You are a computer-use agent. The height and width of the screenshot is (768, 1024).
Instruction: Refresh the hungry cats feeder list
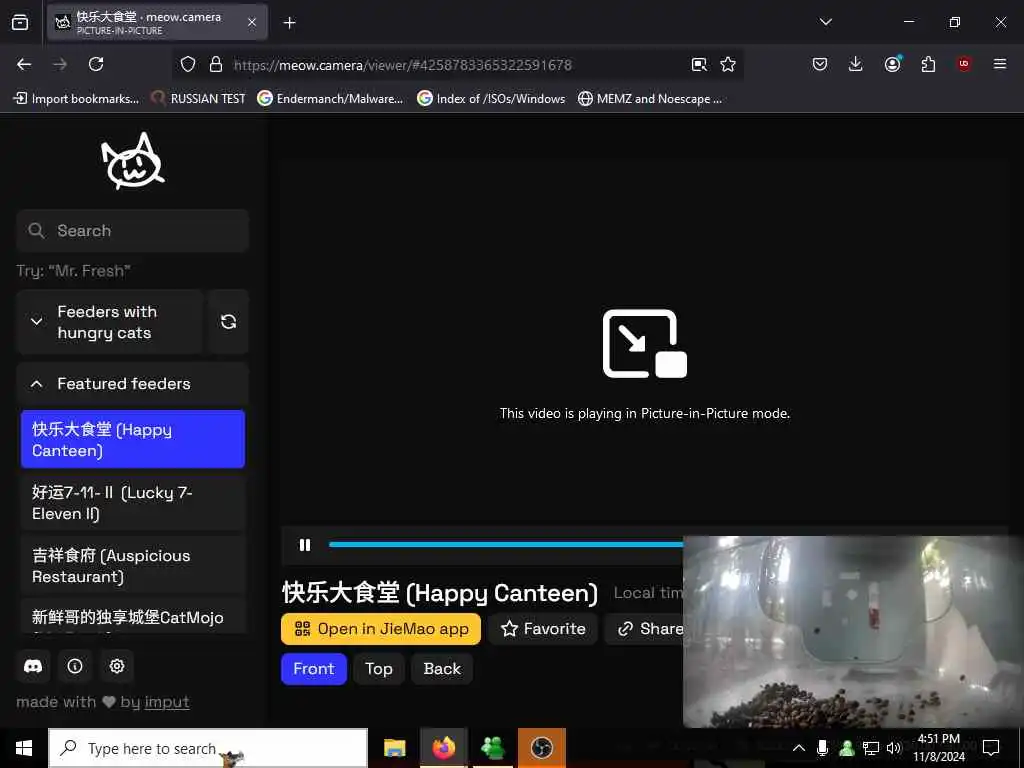(229, 321)
